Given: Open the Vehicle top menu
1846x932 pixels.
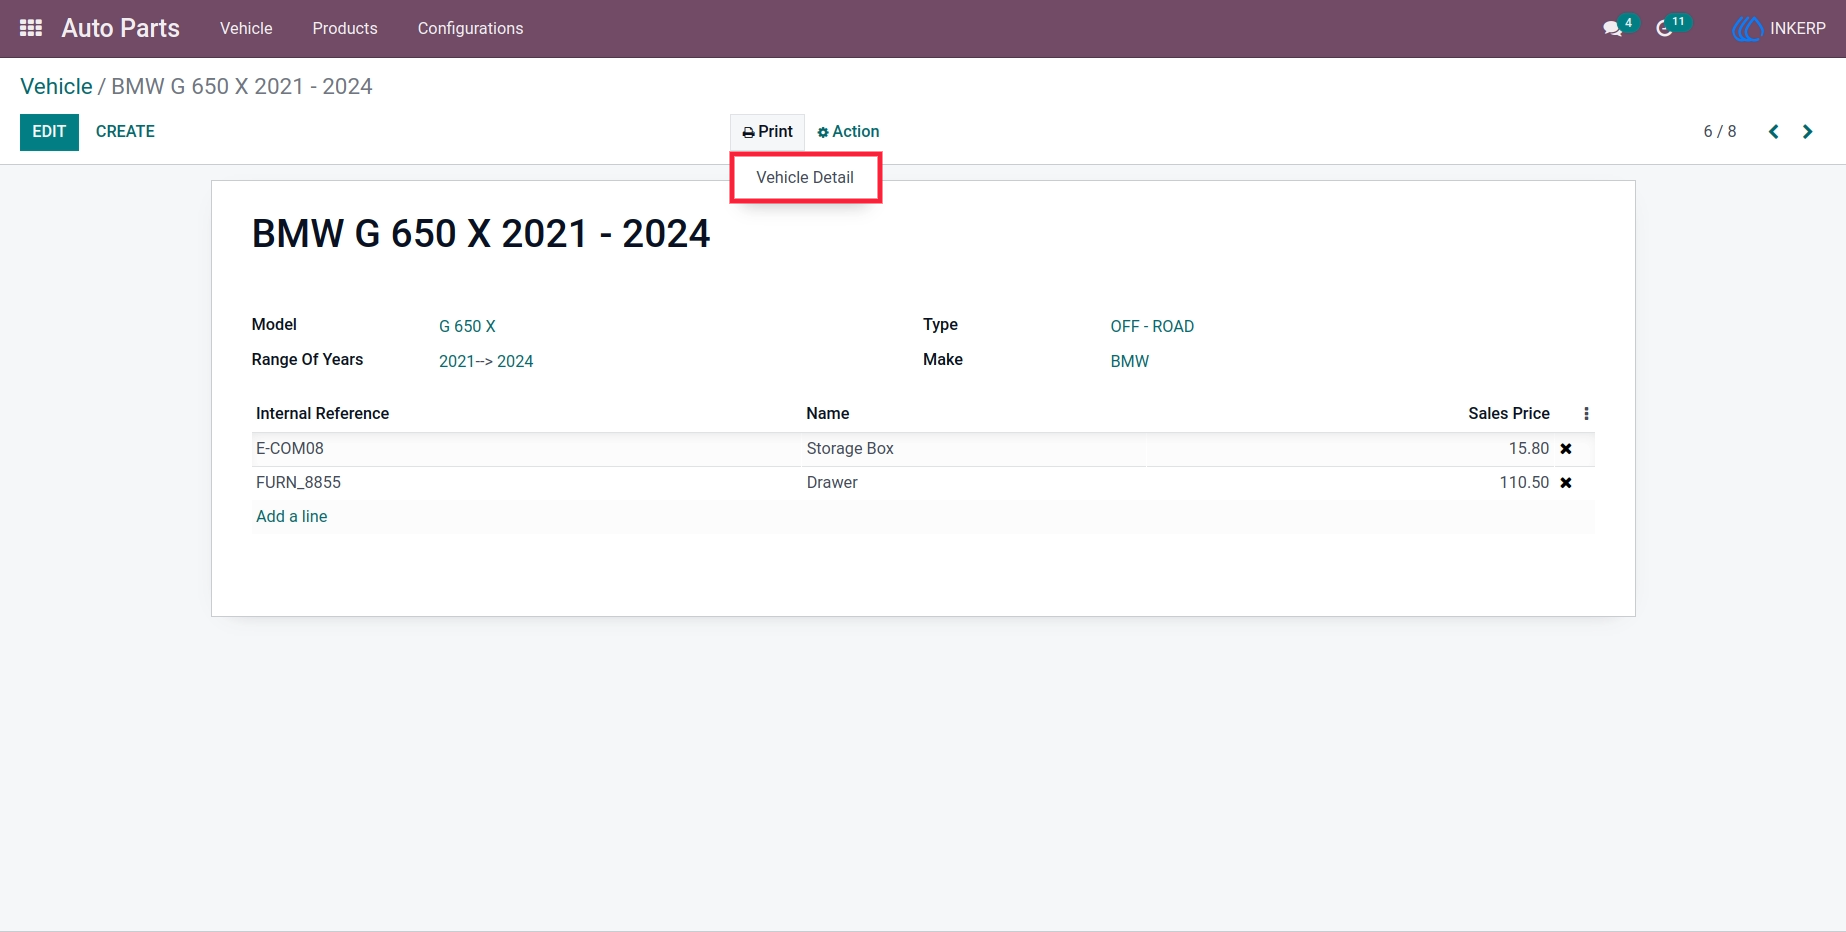Looking at the screenshot, I should pos(246,28).
